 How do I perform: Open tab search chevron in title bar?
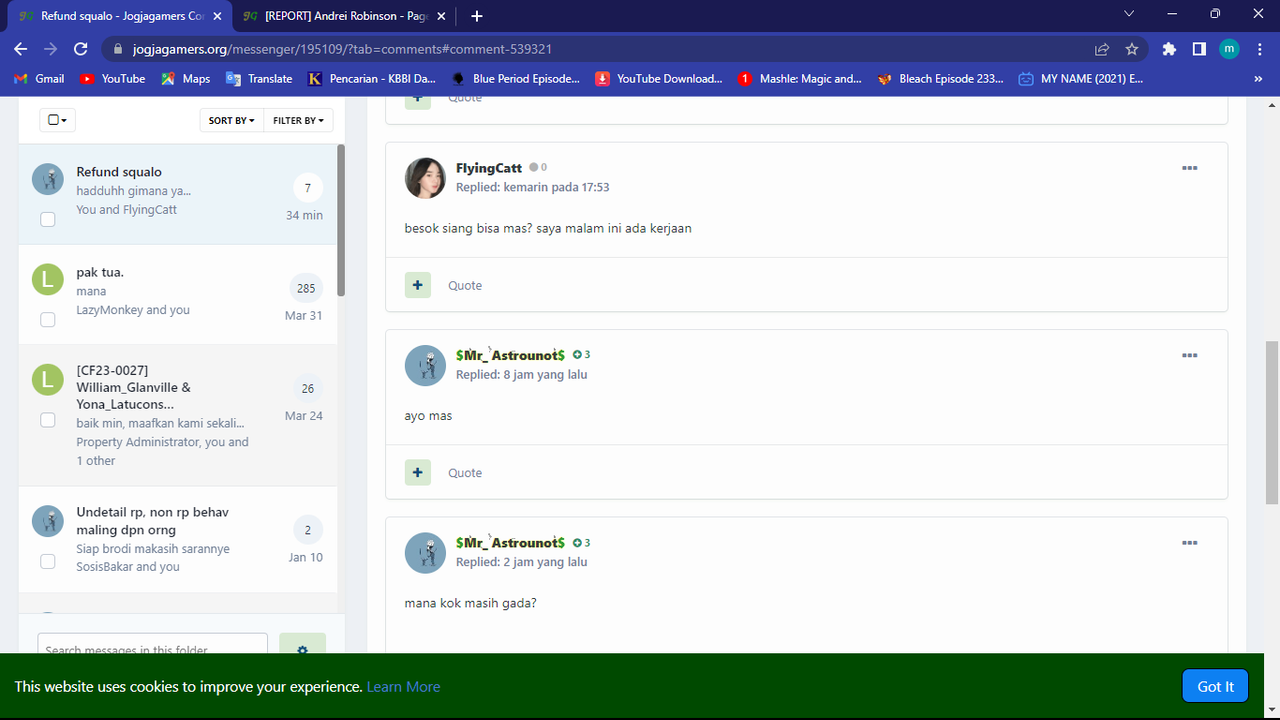[1129, 14]
